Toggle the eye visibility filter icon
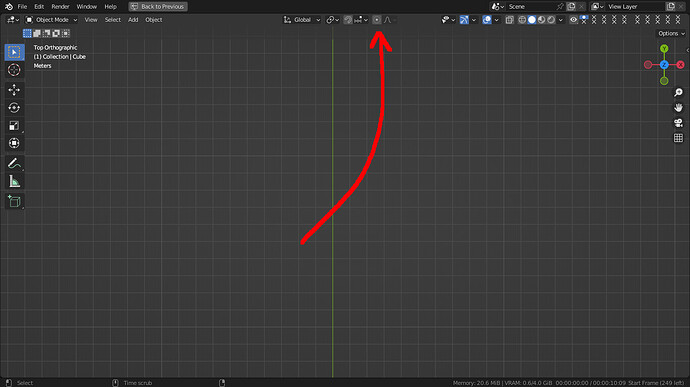The image size is (690, 387). [573, 20]
